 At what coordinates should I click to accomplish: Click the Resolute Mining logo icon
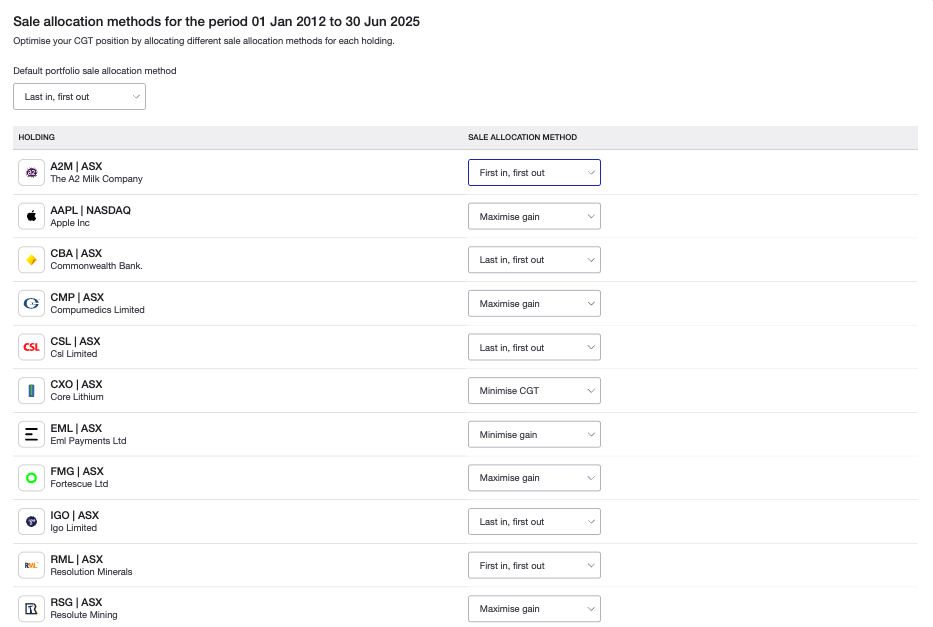(x=32, y=609)
